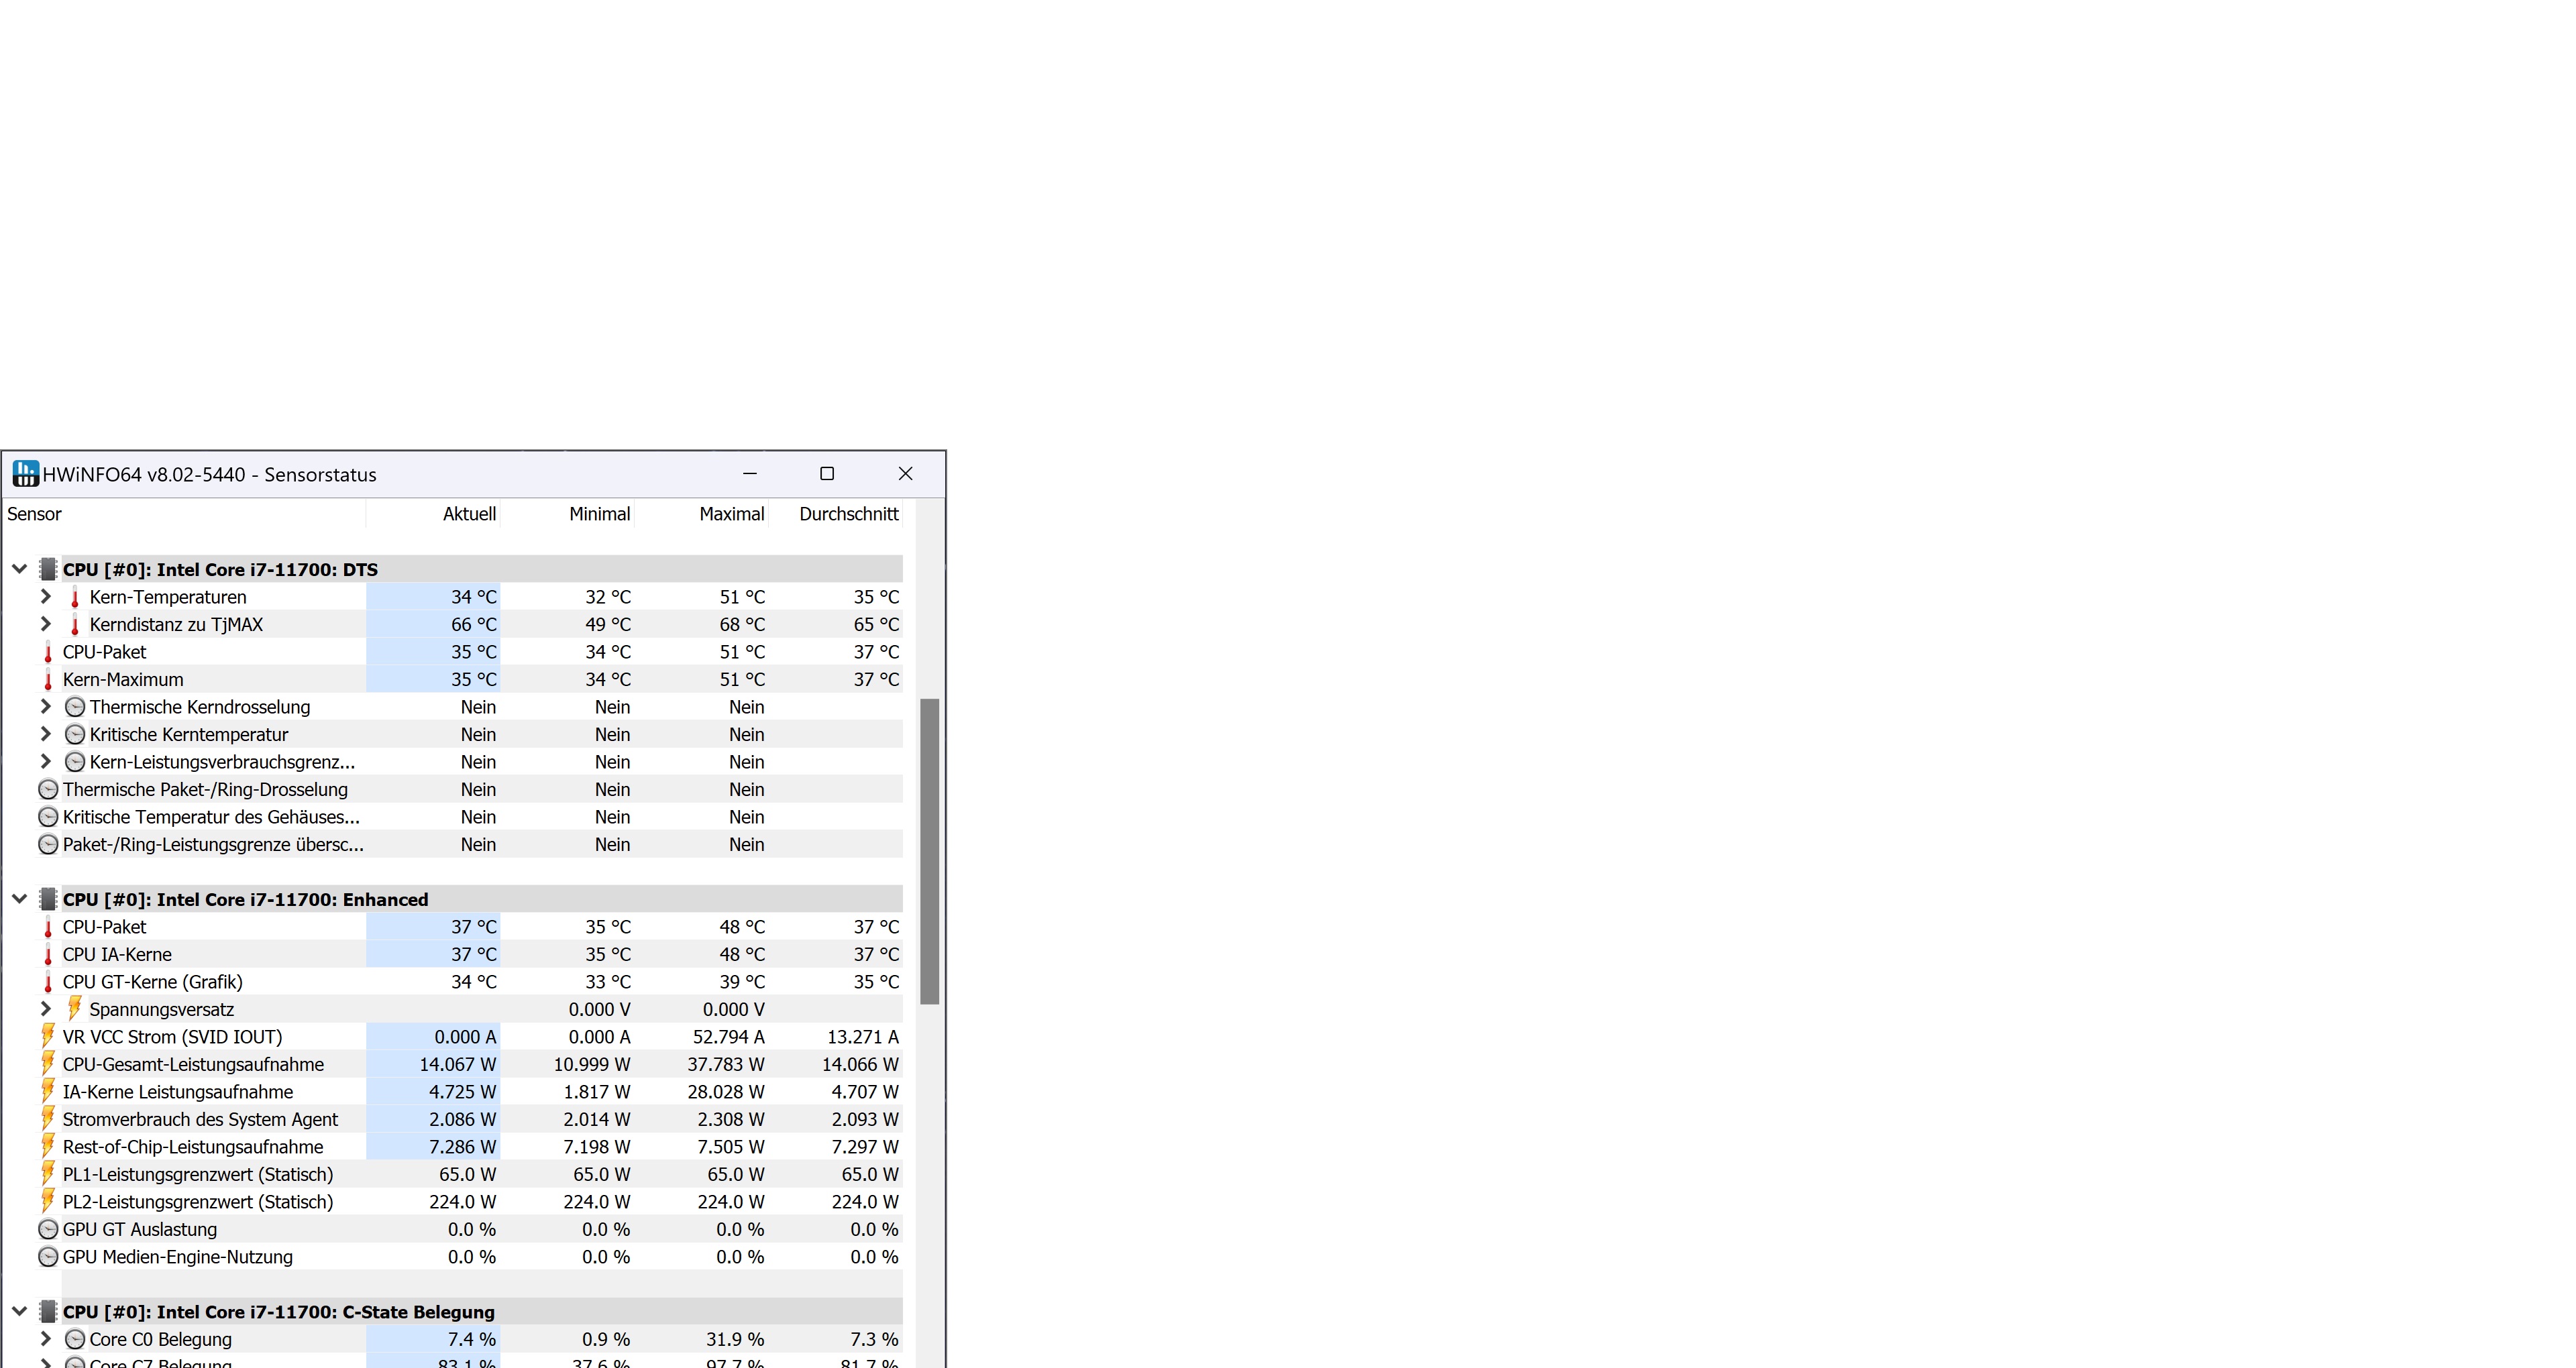Expand the Spannungsversatz entry
Viewport: 2576px width, 1368px height.
[45, 1009]
